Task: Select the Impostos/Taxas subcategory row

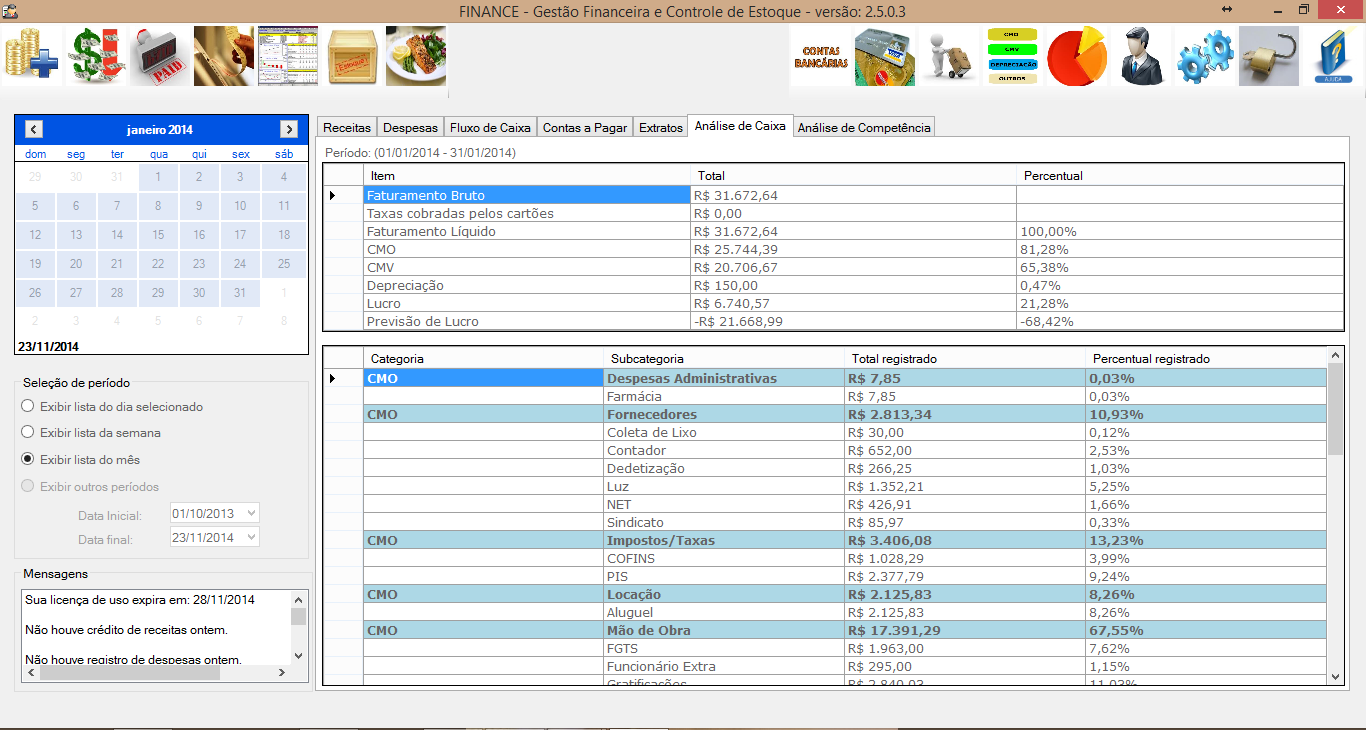Action: [825, 540]
